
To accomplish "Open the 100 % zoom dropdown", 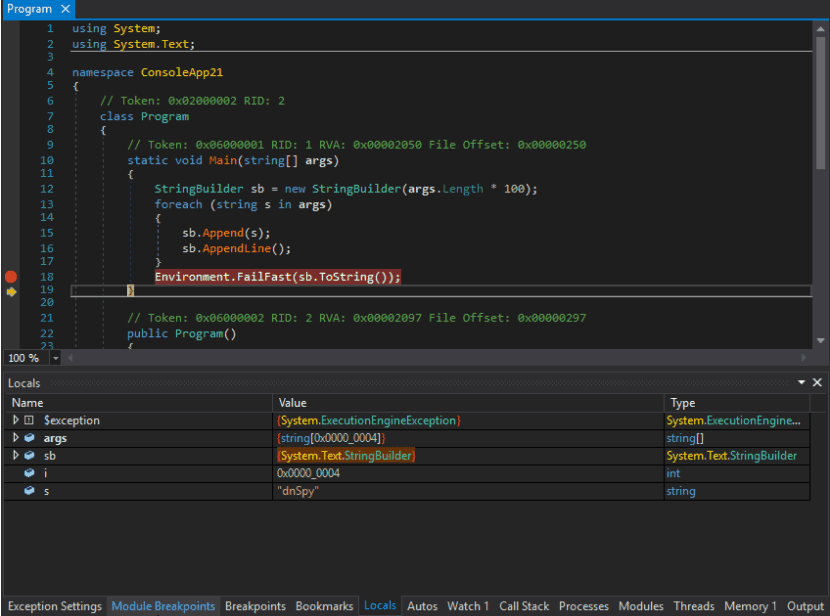I will point(55,358).
